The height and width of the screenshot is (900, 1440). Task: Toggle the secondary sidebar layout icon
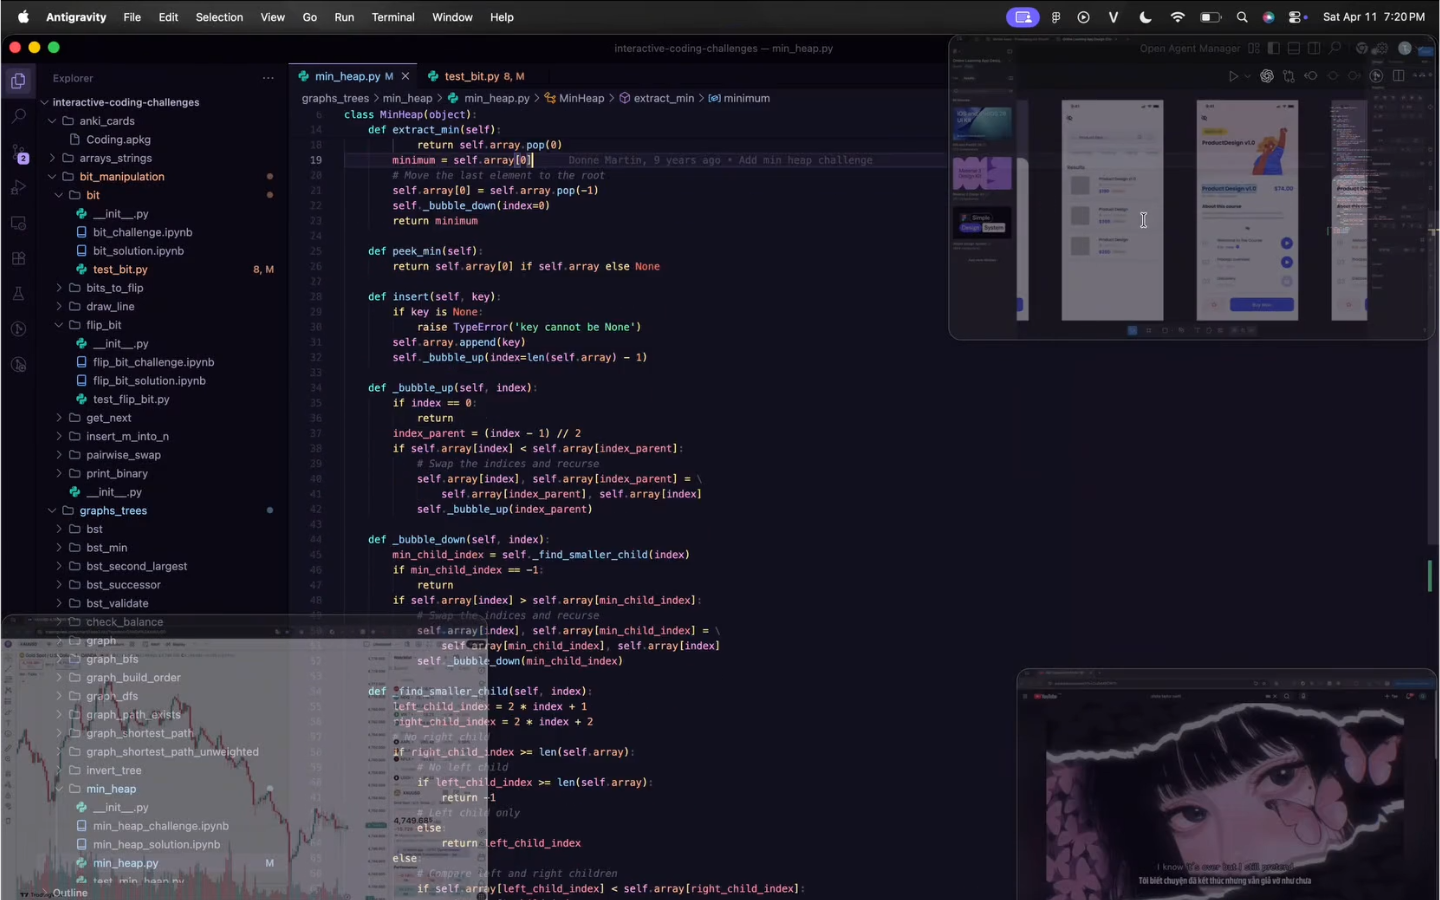click(1314, 48)
